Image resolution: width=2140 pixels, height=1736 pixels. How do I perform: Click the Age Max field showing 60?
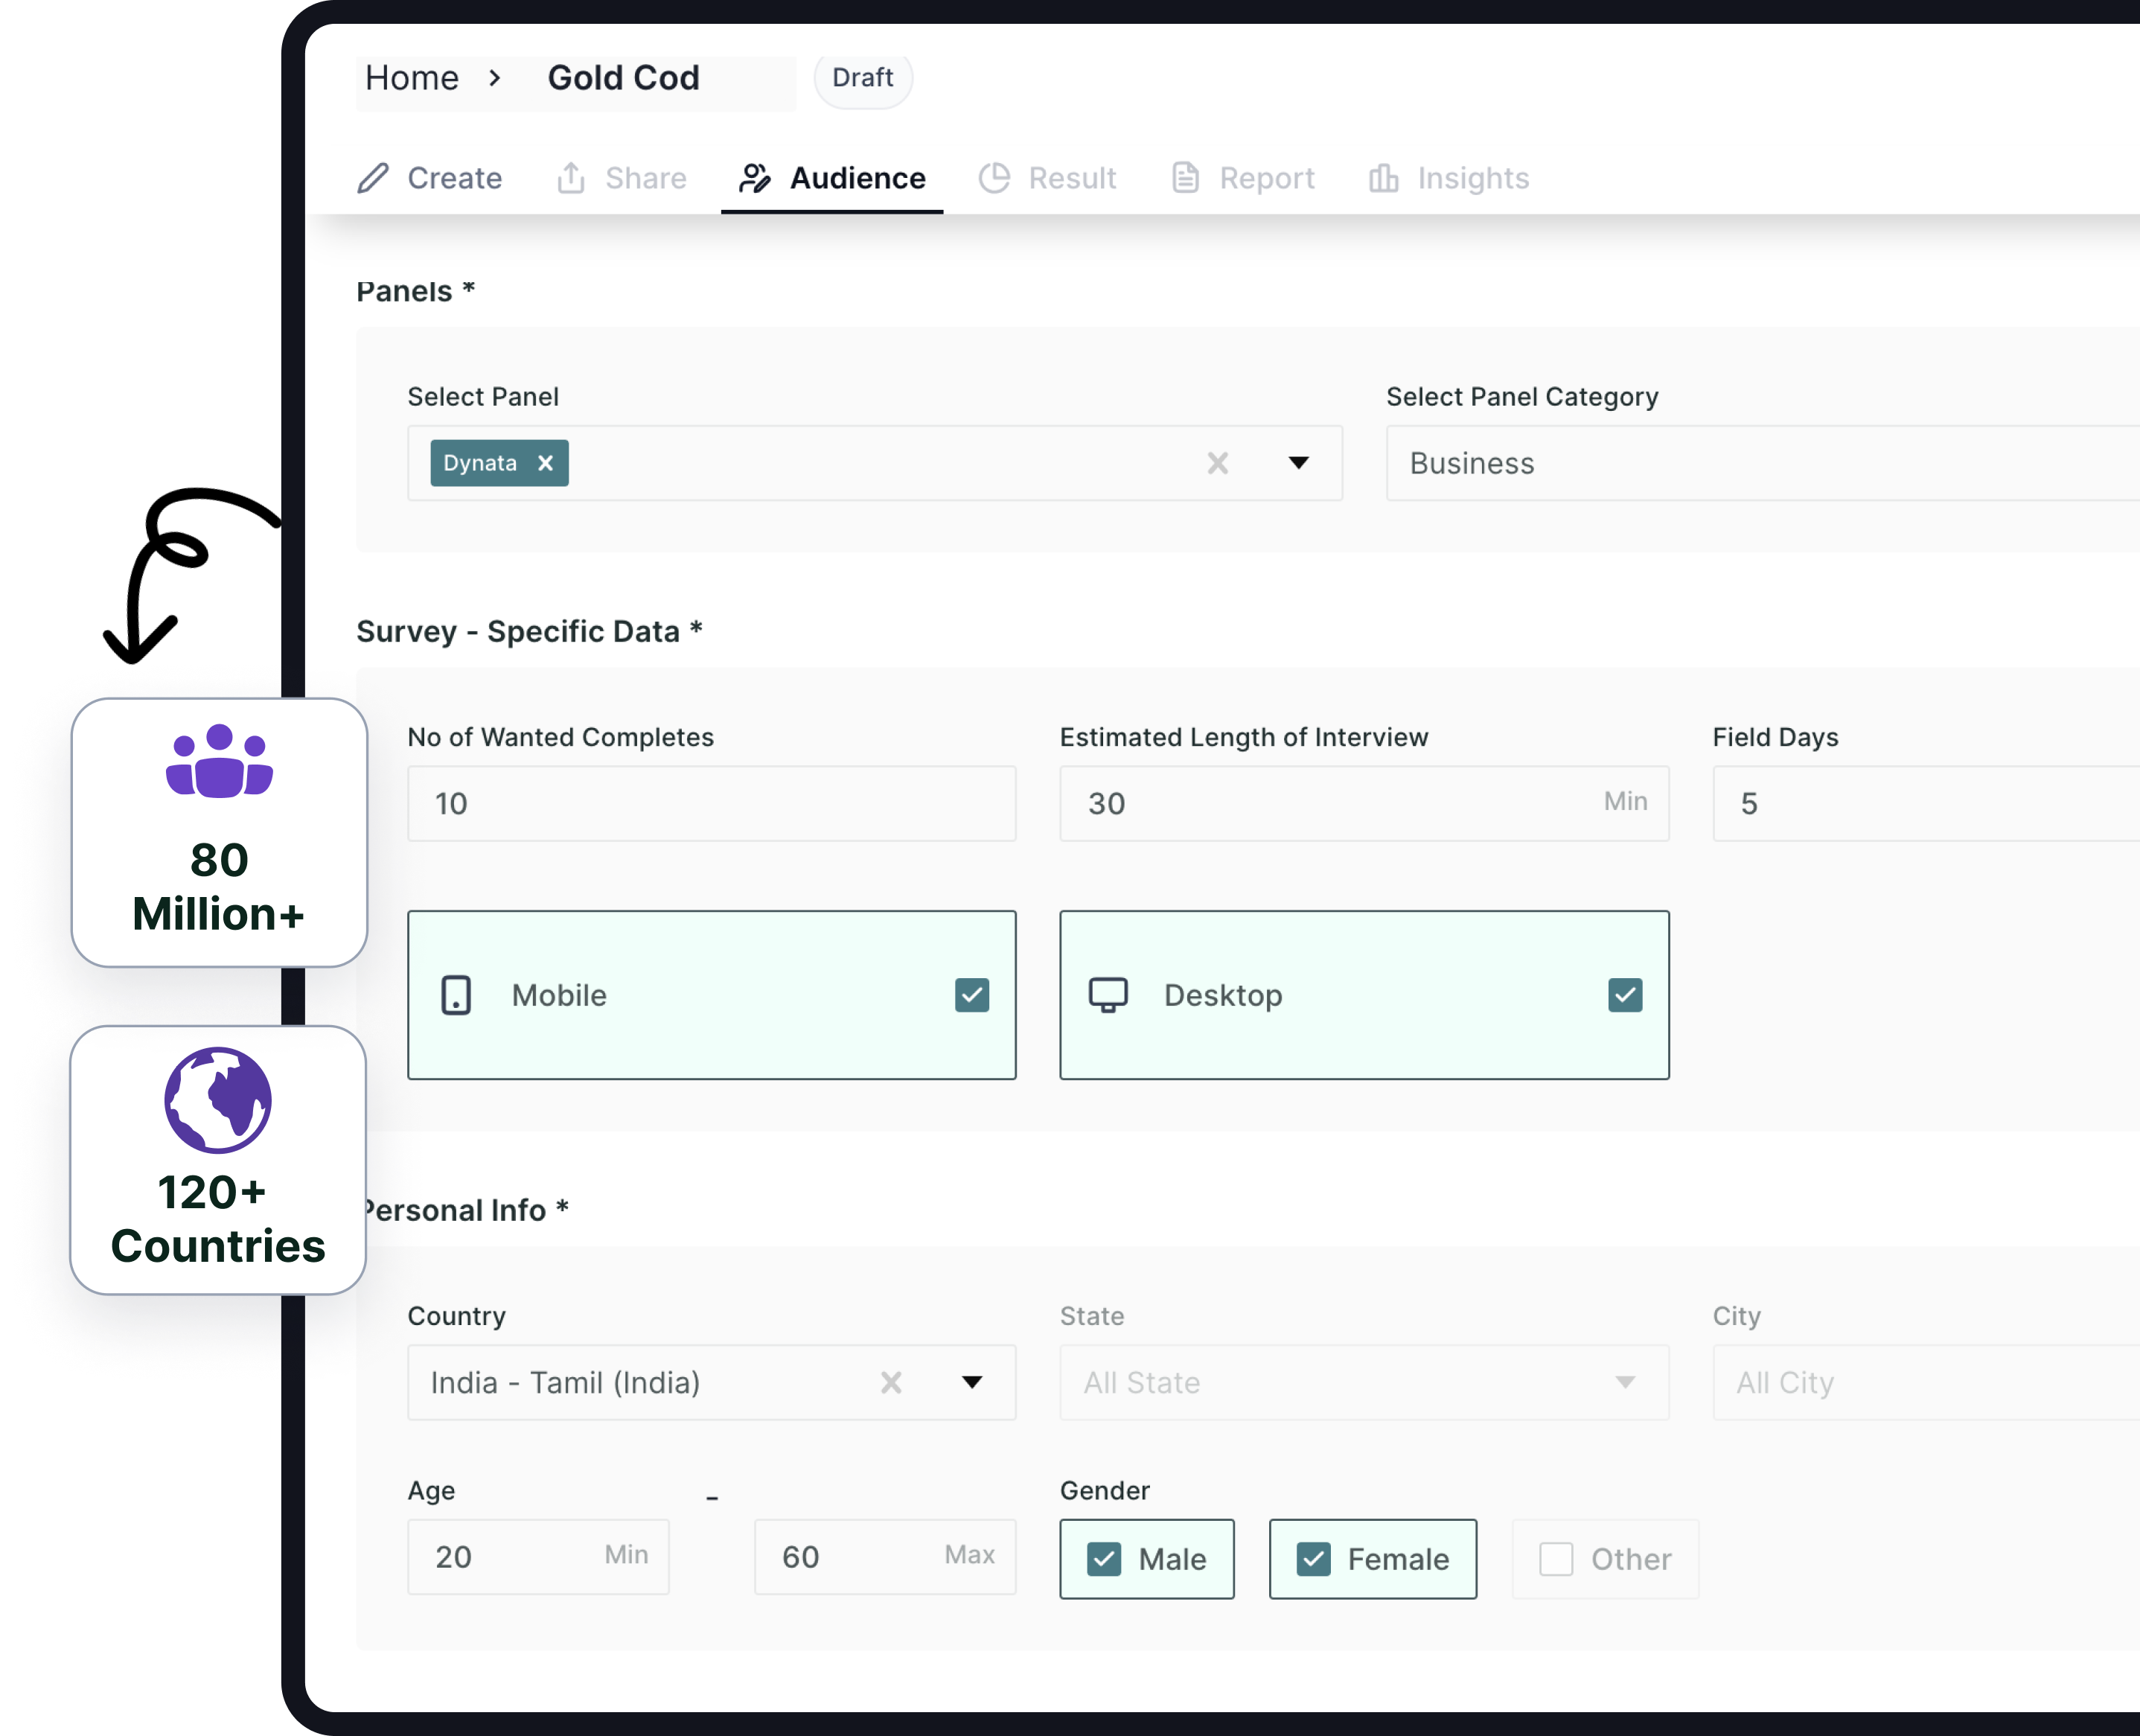pos(885,1556)
